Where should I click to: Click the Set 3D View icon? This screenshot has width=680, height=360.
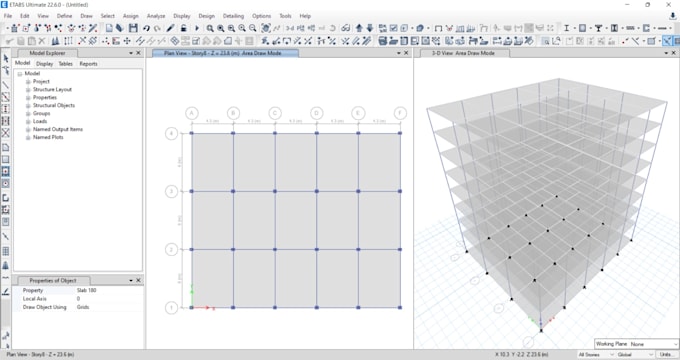pos(290,28)
